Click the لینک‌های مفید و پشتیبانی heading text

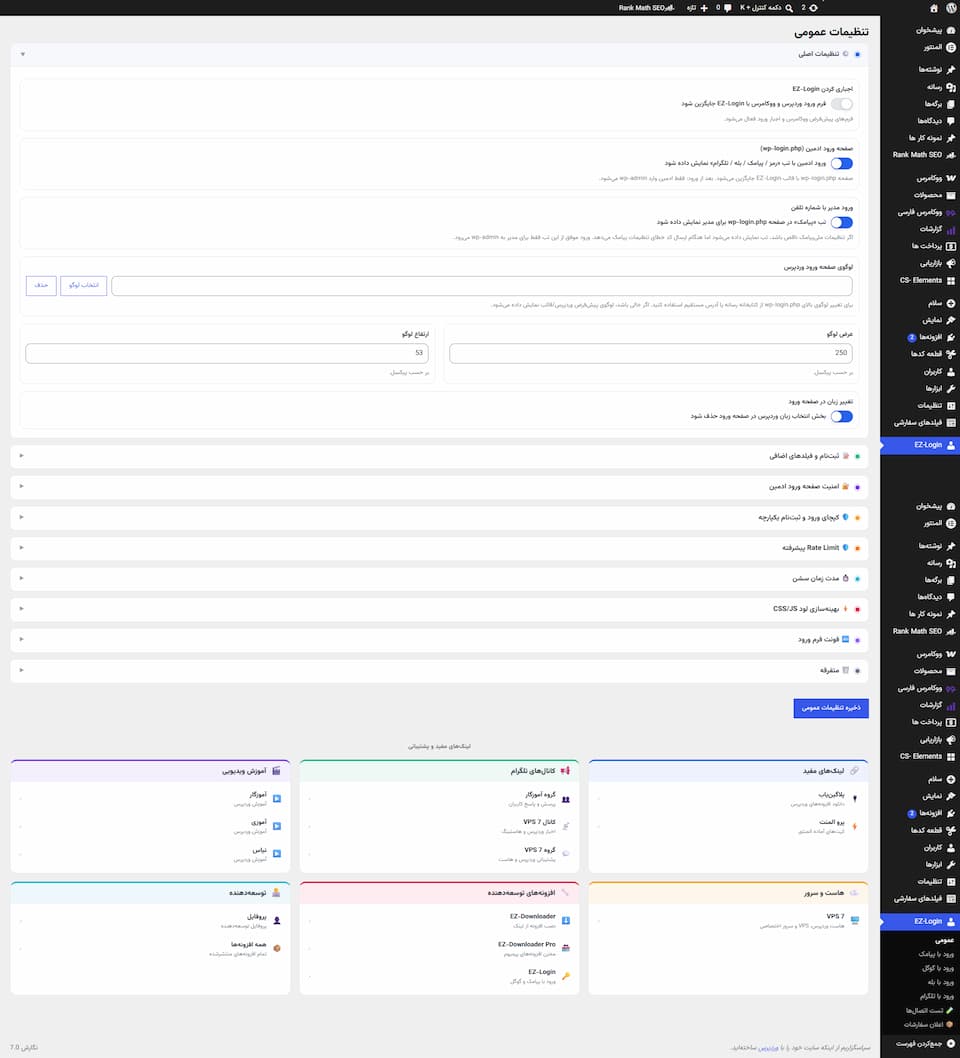pos(439,746)
